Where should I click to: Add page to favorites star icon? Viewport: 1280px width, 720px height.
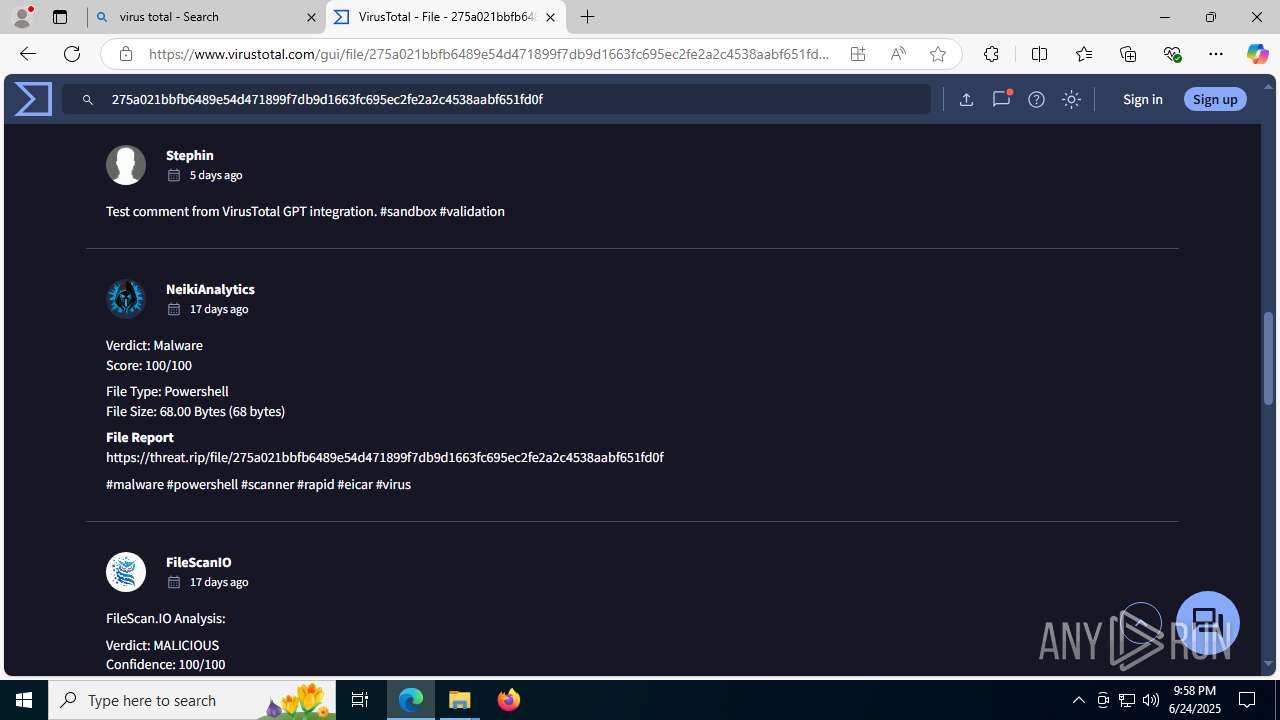coord(938,54)
